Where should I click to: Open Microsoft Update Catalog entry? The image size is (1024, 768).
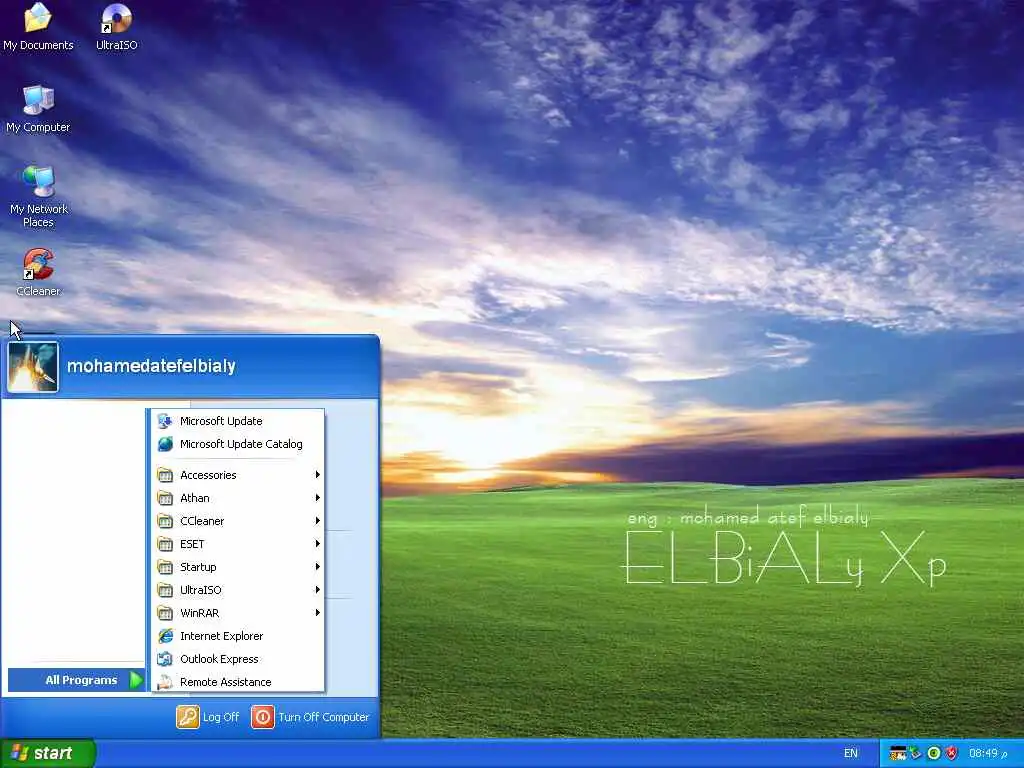pos(238,444)
